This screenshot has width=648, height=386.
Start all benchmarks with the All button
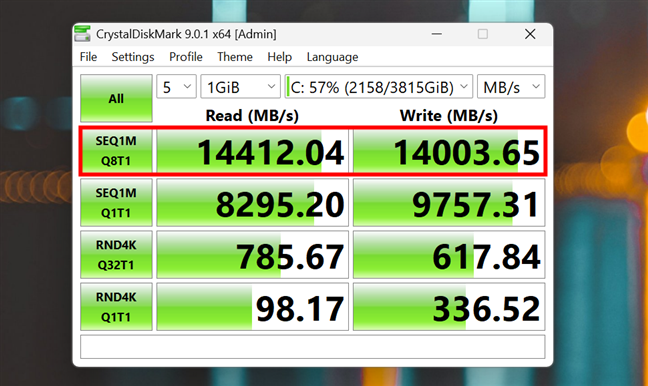pyautogui.click(x=116, y=98)
